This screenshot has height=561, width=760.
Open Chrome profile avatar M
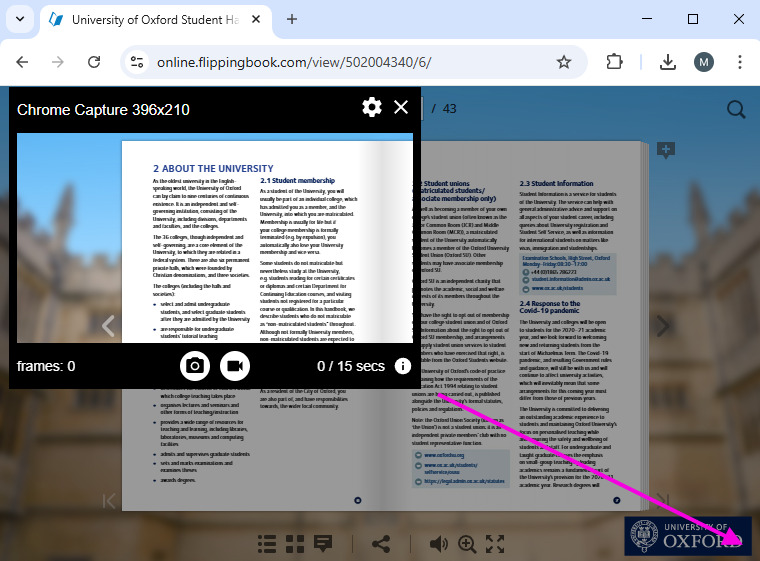[x=704, y=62]
